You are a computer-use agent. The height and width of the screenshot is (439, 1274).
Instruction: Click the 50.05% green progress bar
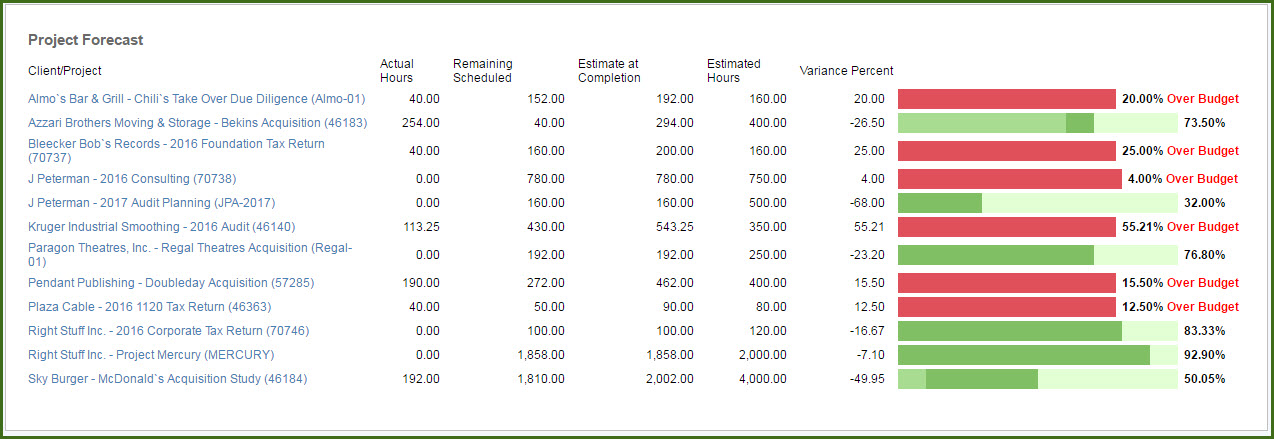tap(1038, 379)
